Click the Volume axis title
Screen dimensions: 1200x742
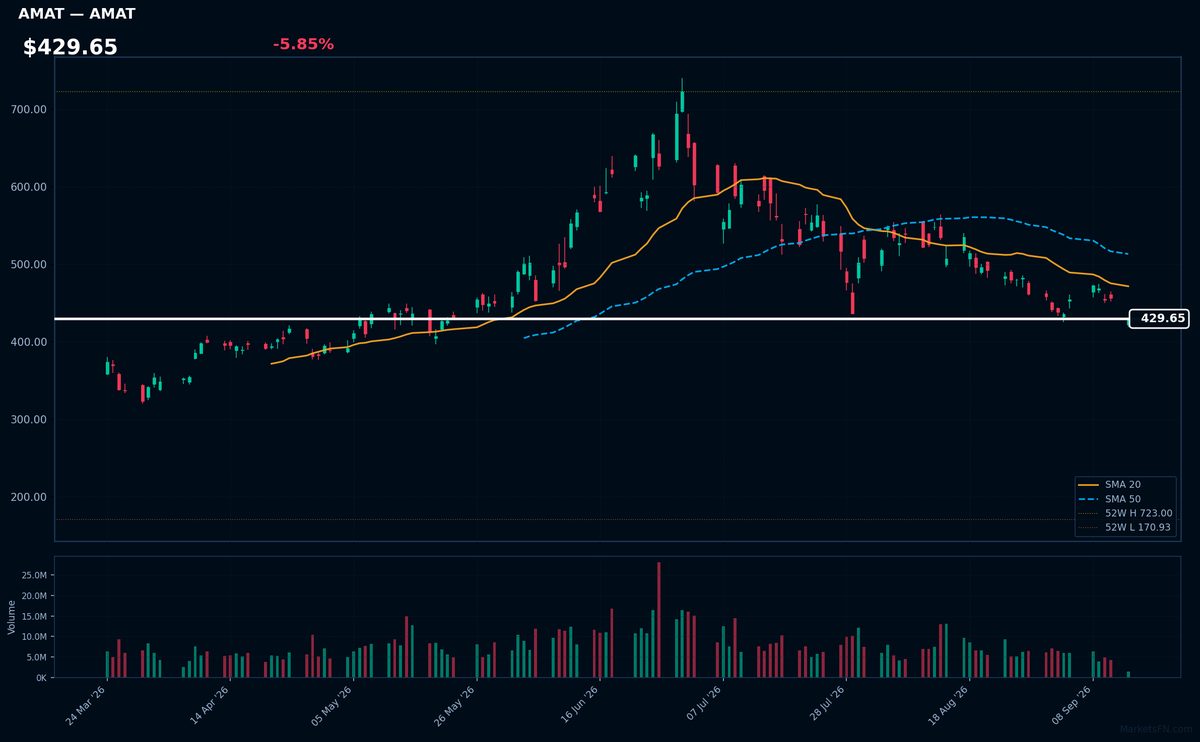12,617
